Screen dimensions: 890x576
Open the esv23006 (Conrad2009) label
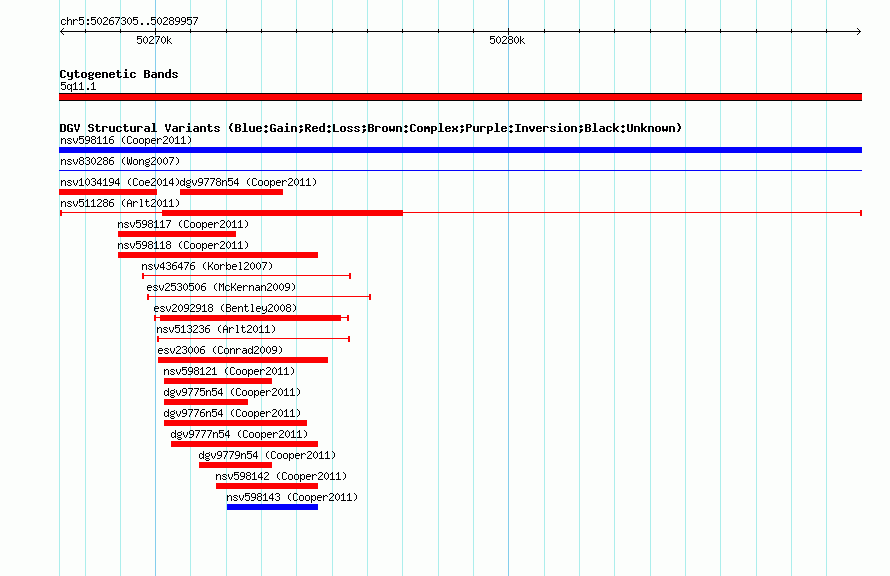click(x=220, y=350)
